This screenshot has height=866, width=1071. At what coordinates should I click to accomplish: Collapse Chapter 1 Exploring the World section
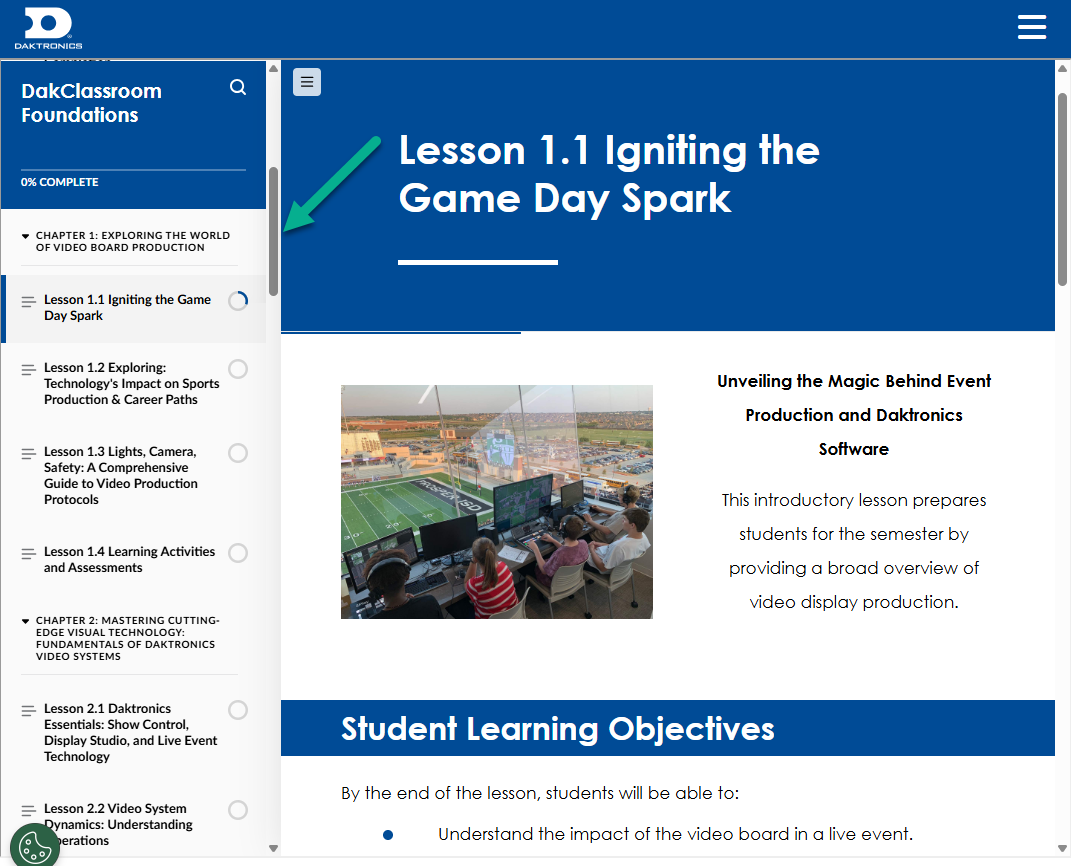[x=26, y=237]
